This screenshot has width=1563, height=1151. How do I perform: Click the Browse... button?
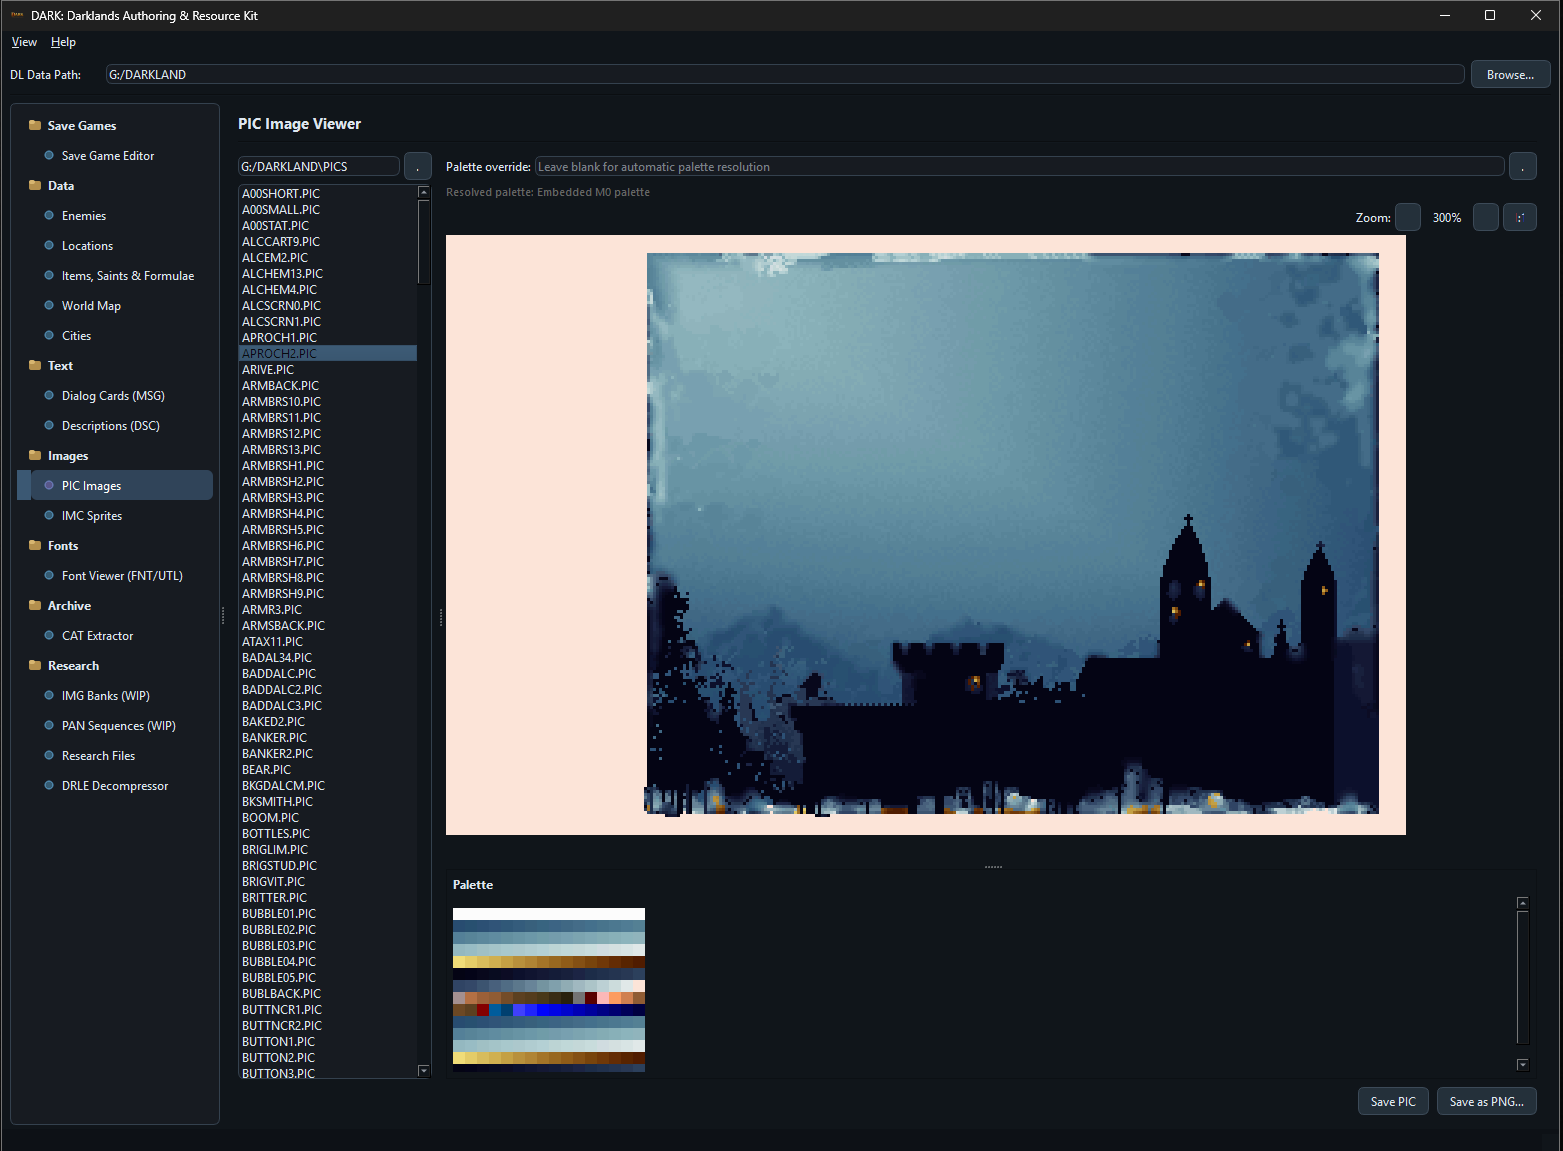(1510, 75)
